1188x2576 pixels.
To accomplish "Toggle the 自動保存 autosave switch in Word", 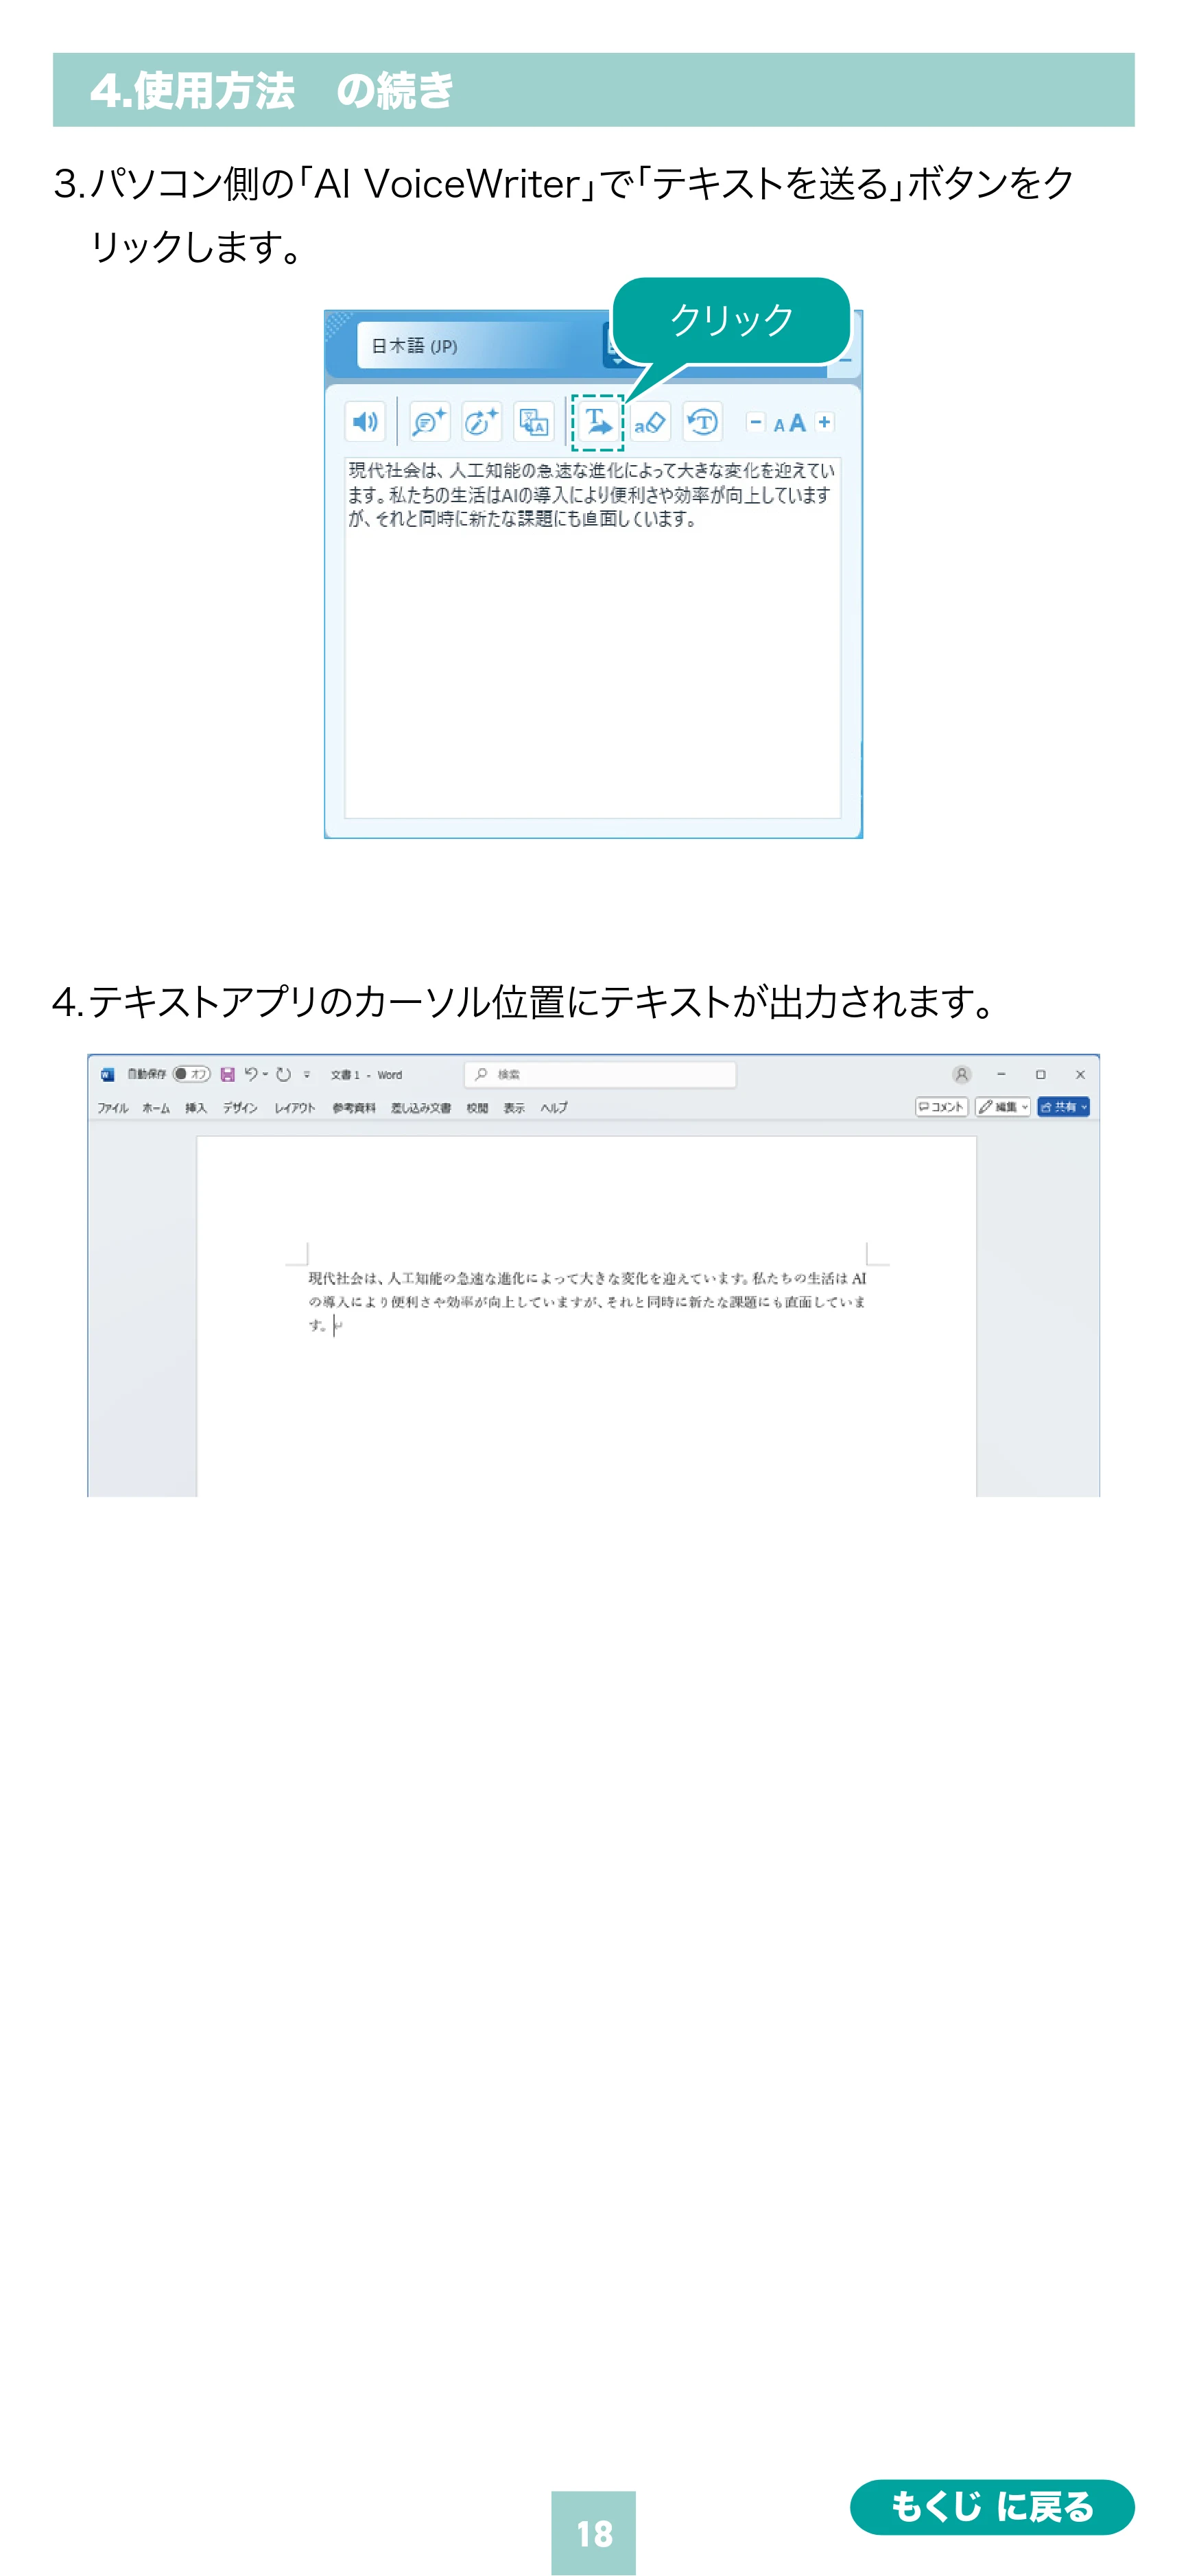I will [191, 1074].
